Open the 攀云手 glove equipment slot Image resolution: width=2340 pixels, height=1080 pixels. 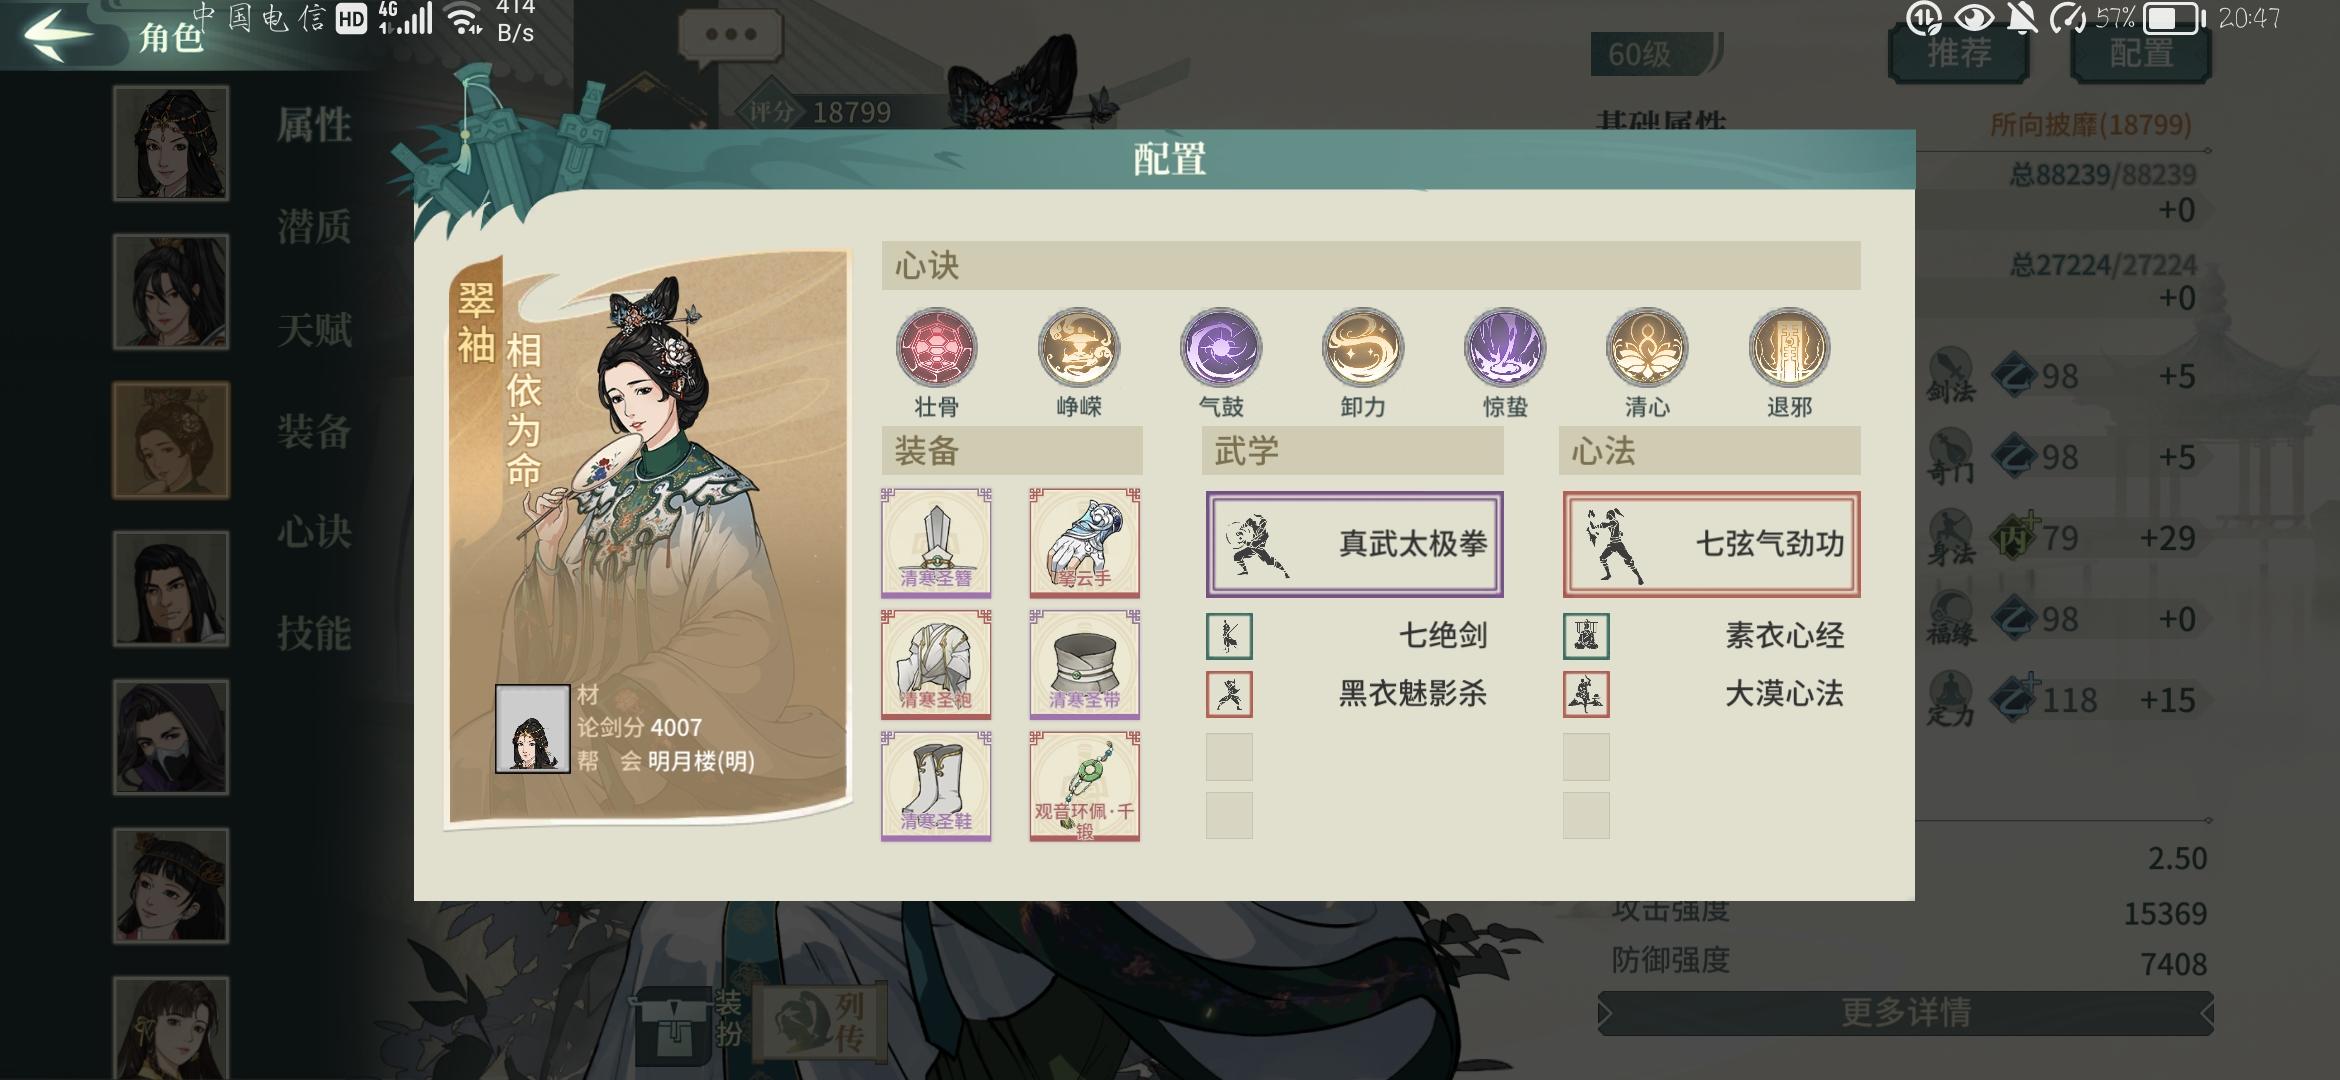[1085, 543]
